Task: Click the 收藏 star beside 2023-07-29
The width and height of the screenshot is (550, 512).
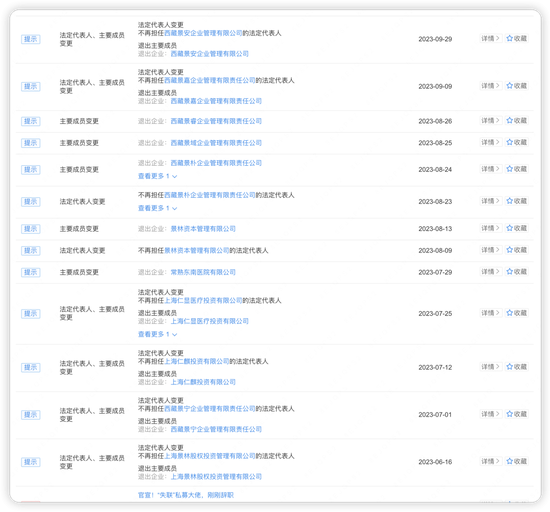Action: 516,271
